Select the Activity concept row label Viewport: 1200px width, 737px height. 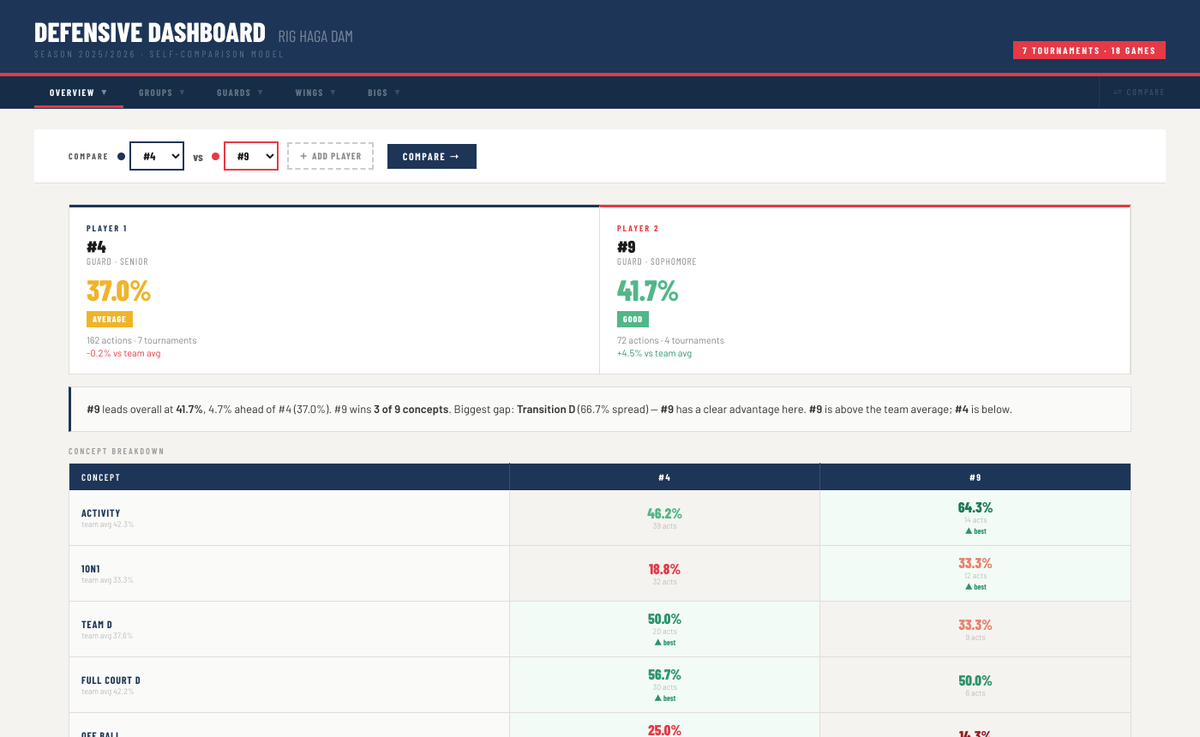click(101, 513)
